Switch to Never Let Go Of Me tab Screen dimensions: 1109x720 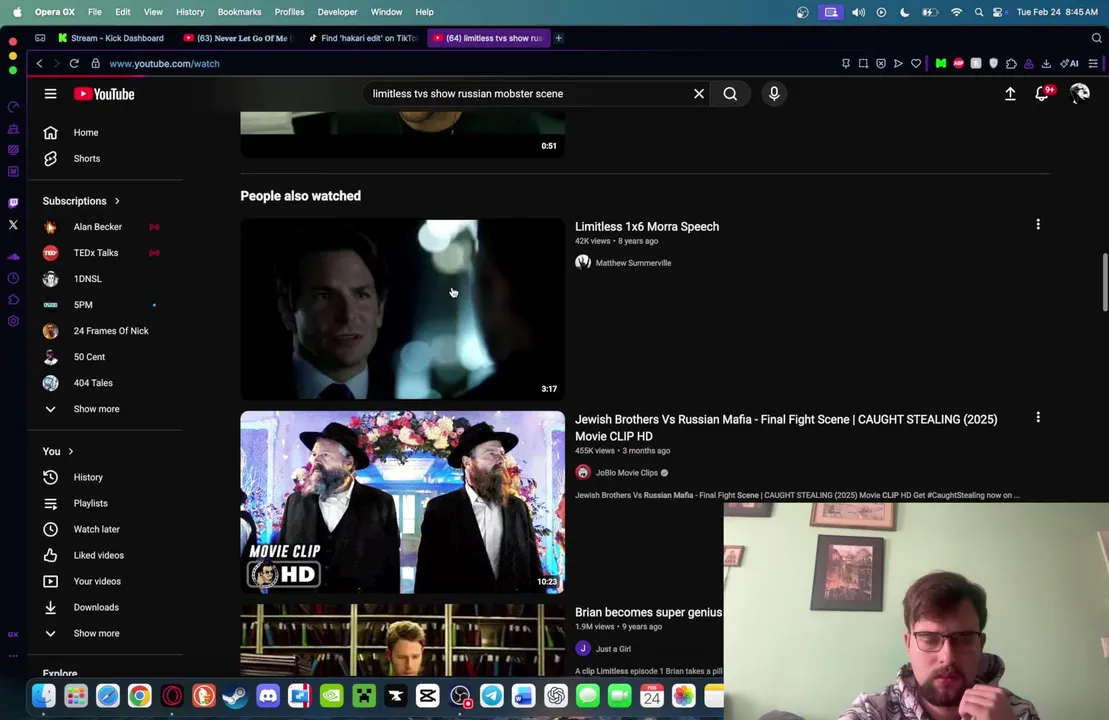(238, 38)
